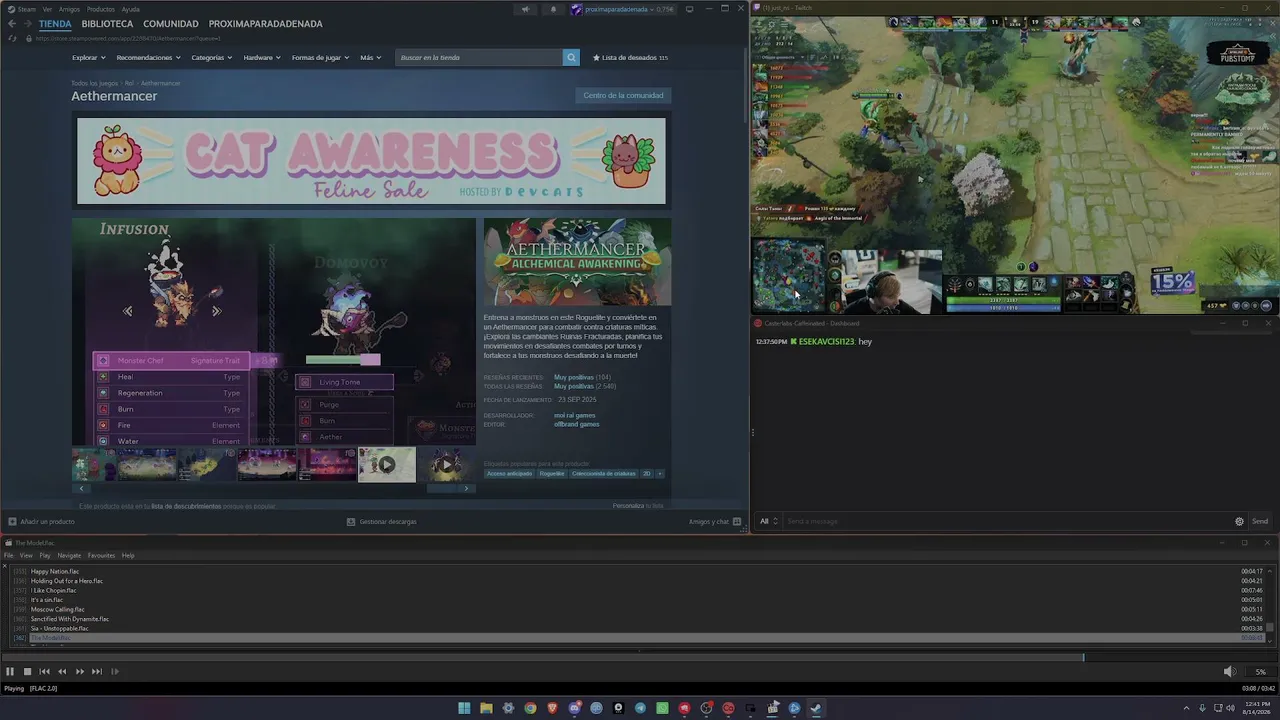Open the PROXIMAPARADADENADA profile tab
This screenshot has height=720, width=1280.
click(x=265, y=24)
